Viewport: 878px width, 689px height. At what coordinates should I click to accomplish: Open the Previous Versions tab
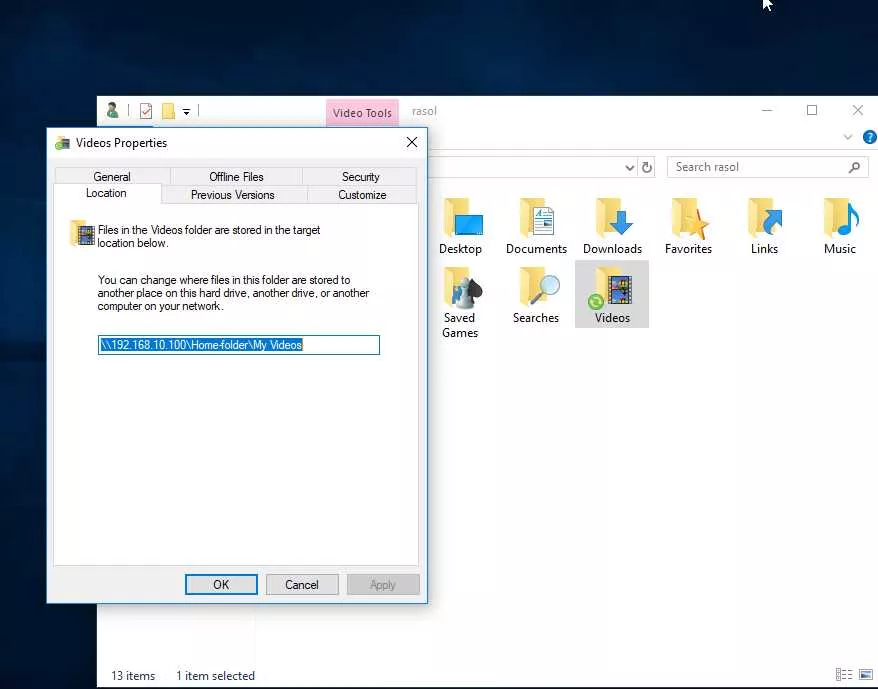tap(232, 195)
